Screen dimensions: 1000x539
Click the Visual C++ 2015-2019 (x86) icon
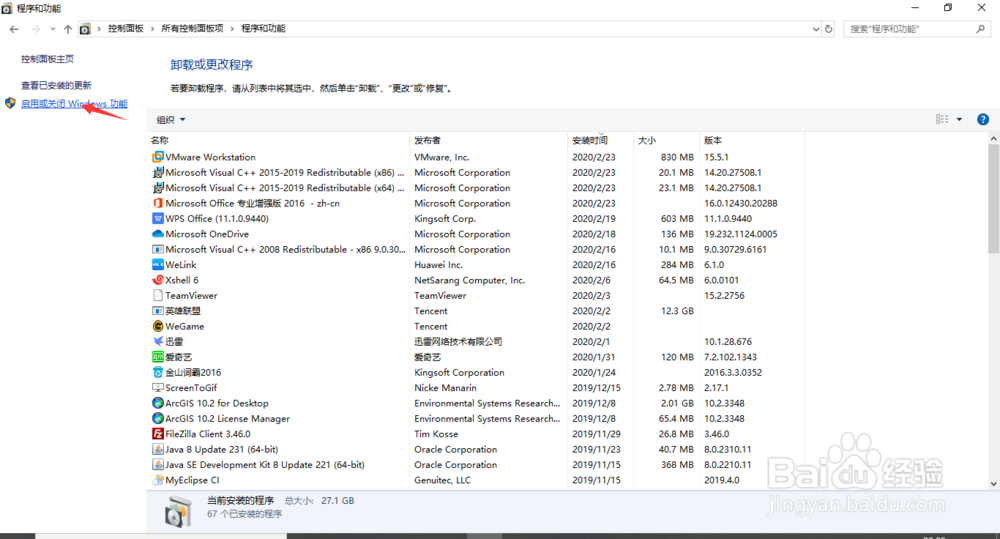tap(158, 172)
